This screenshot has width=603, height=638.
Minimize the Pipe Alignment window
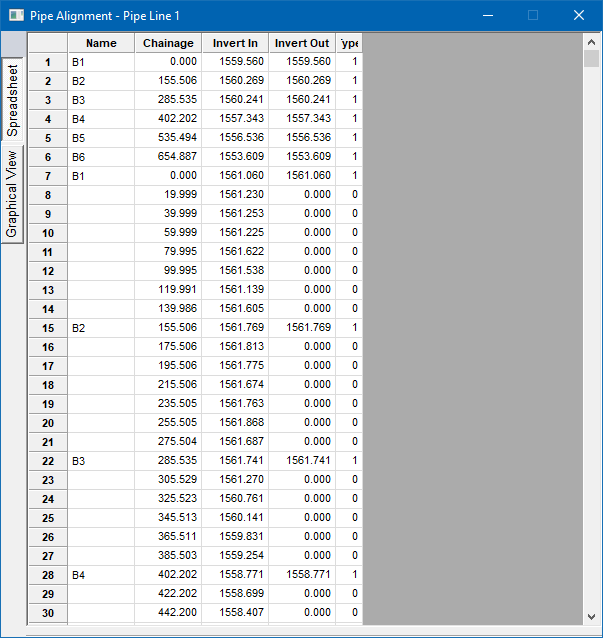488,15
